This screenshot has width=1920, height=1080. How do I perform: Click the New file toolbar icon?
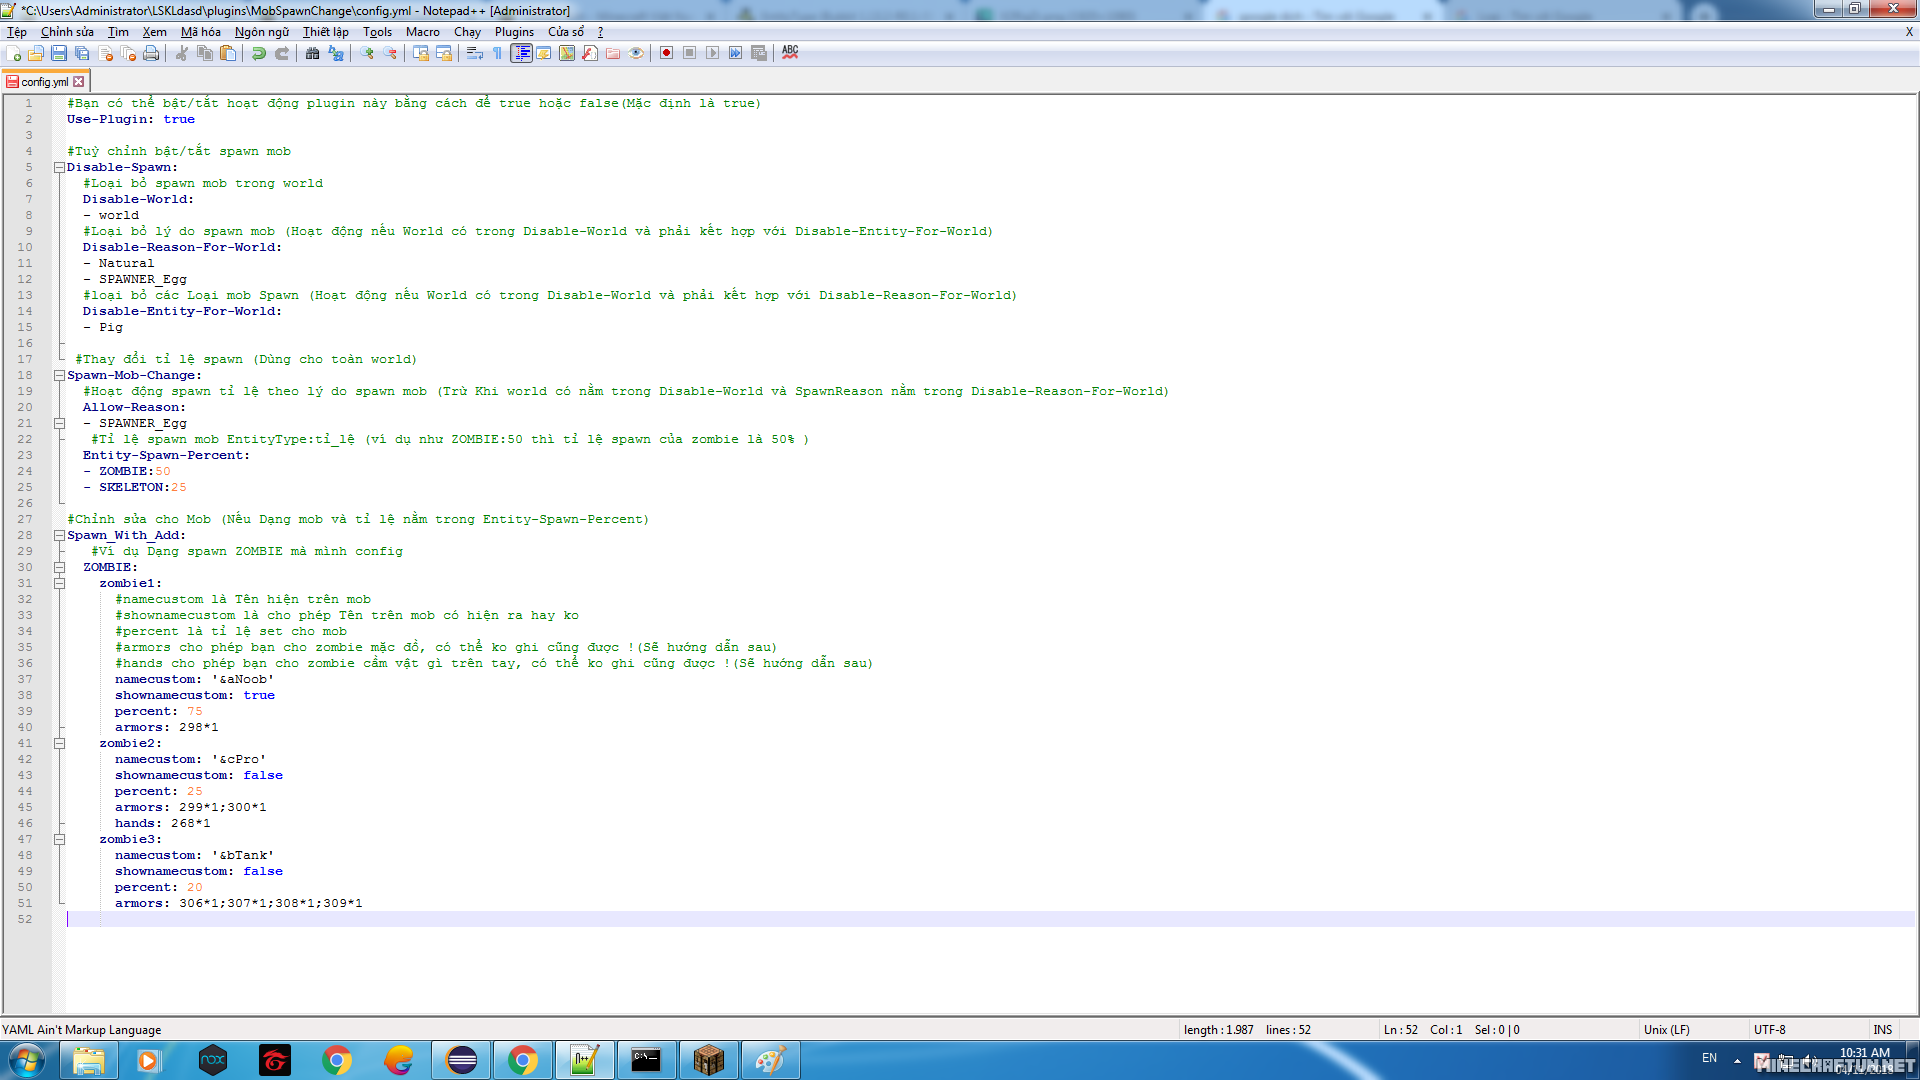(14, 53)
